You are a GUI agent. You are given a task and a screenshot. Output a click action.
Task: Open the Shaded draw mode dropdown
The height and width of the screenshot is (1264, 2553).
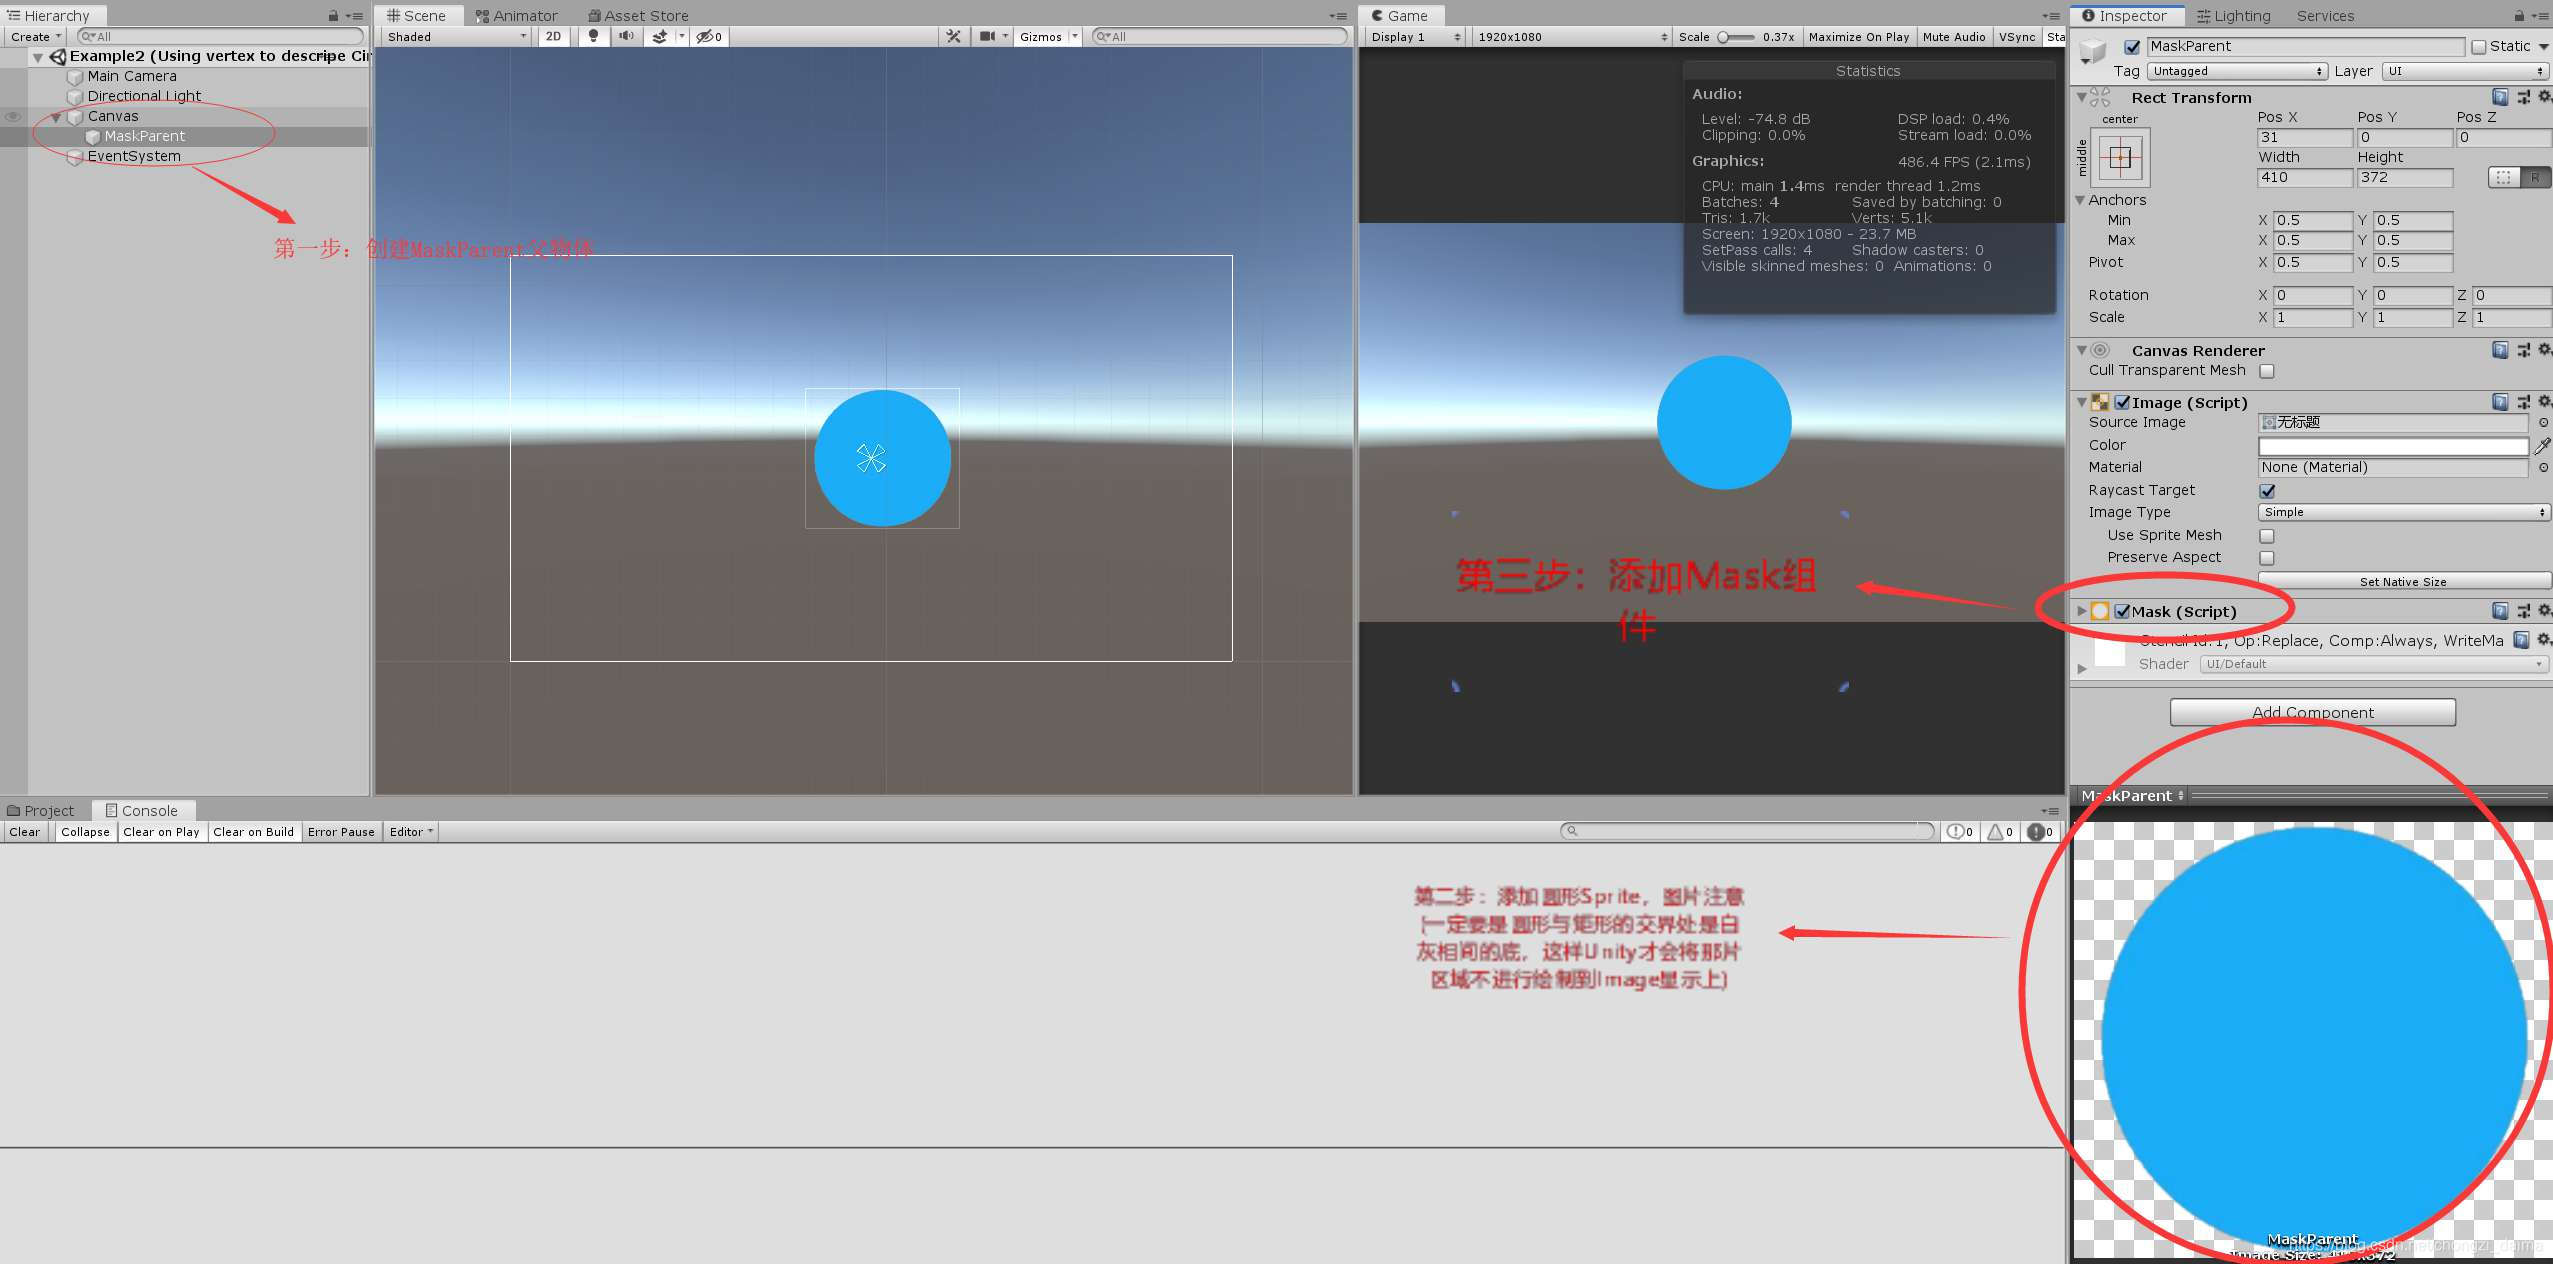pos(456,36)
